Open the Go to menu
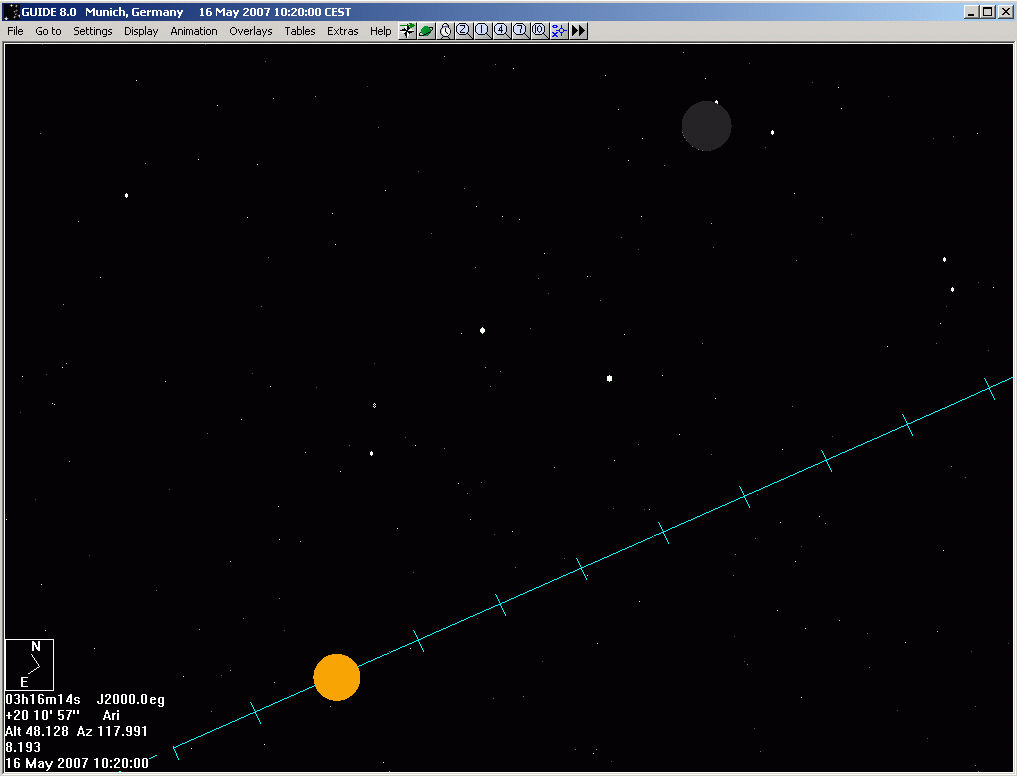 pos(48,31)
